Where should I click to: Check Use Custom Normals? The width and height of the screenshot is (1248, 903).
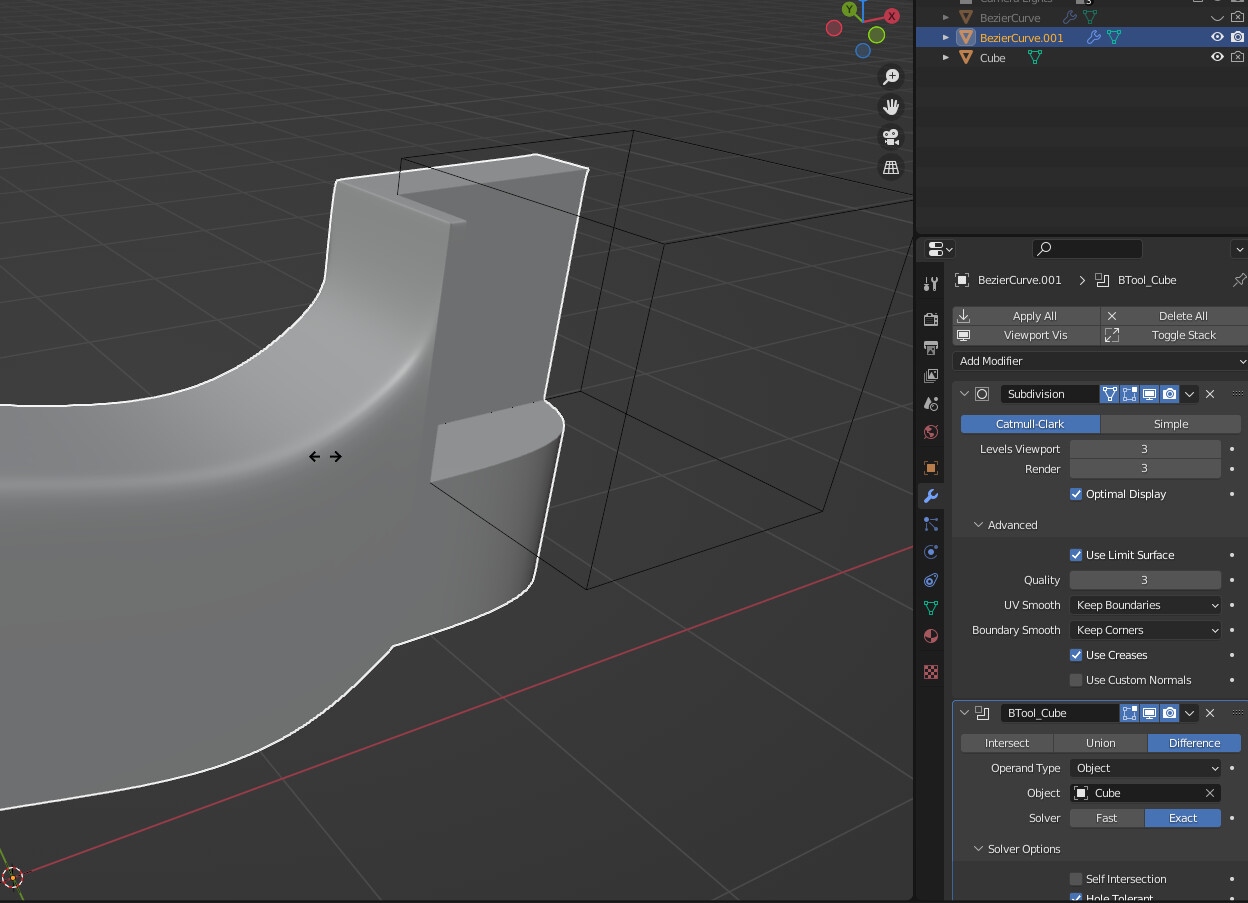[x=1076, y=680]
